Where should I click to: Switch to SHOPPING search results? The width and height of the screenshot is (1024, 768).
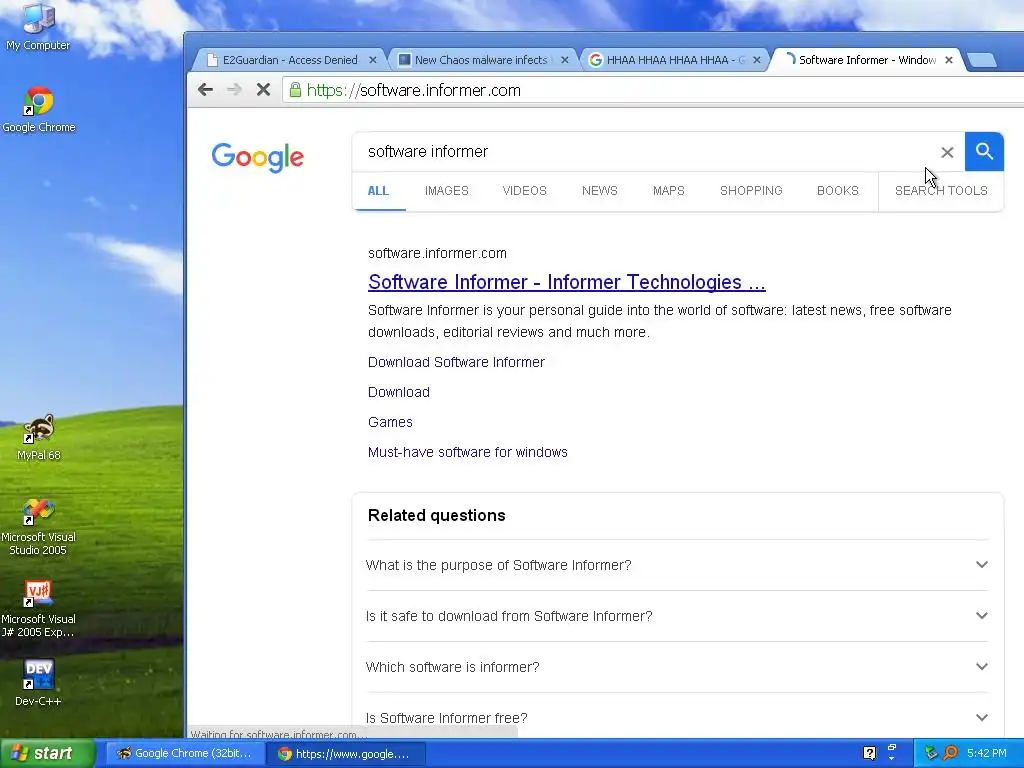pos(751,191)
